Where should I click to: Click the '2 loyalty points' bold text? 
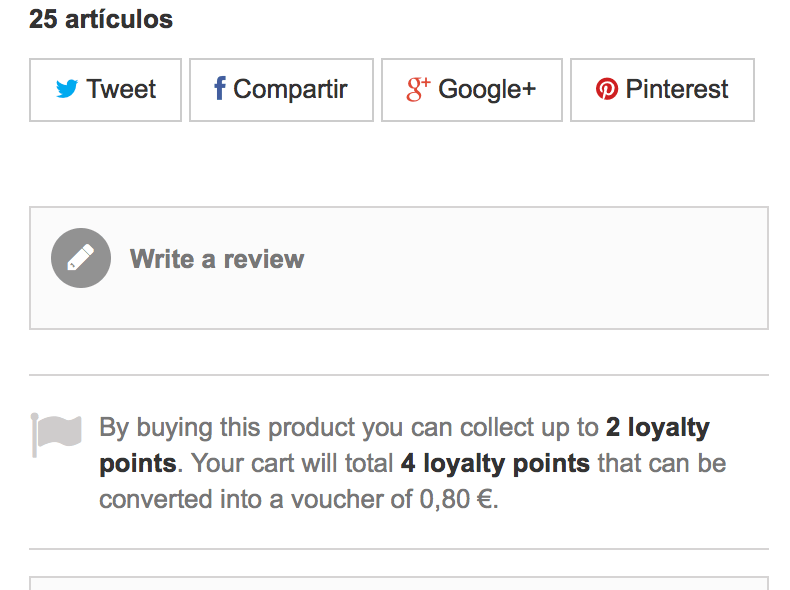point(405,445)
